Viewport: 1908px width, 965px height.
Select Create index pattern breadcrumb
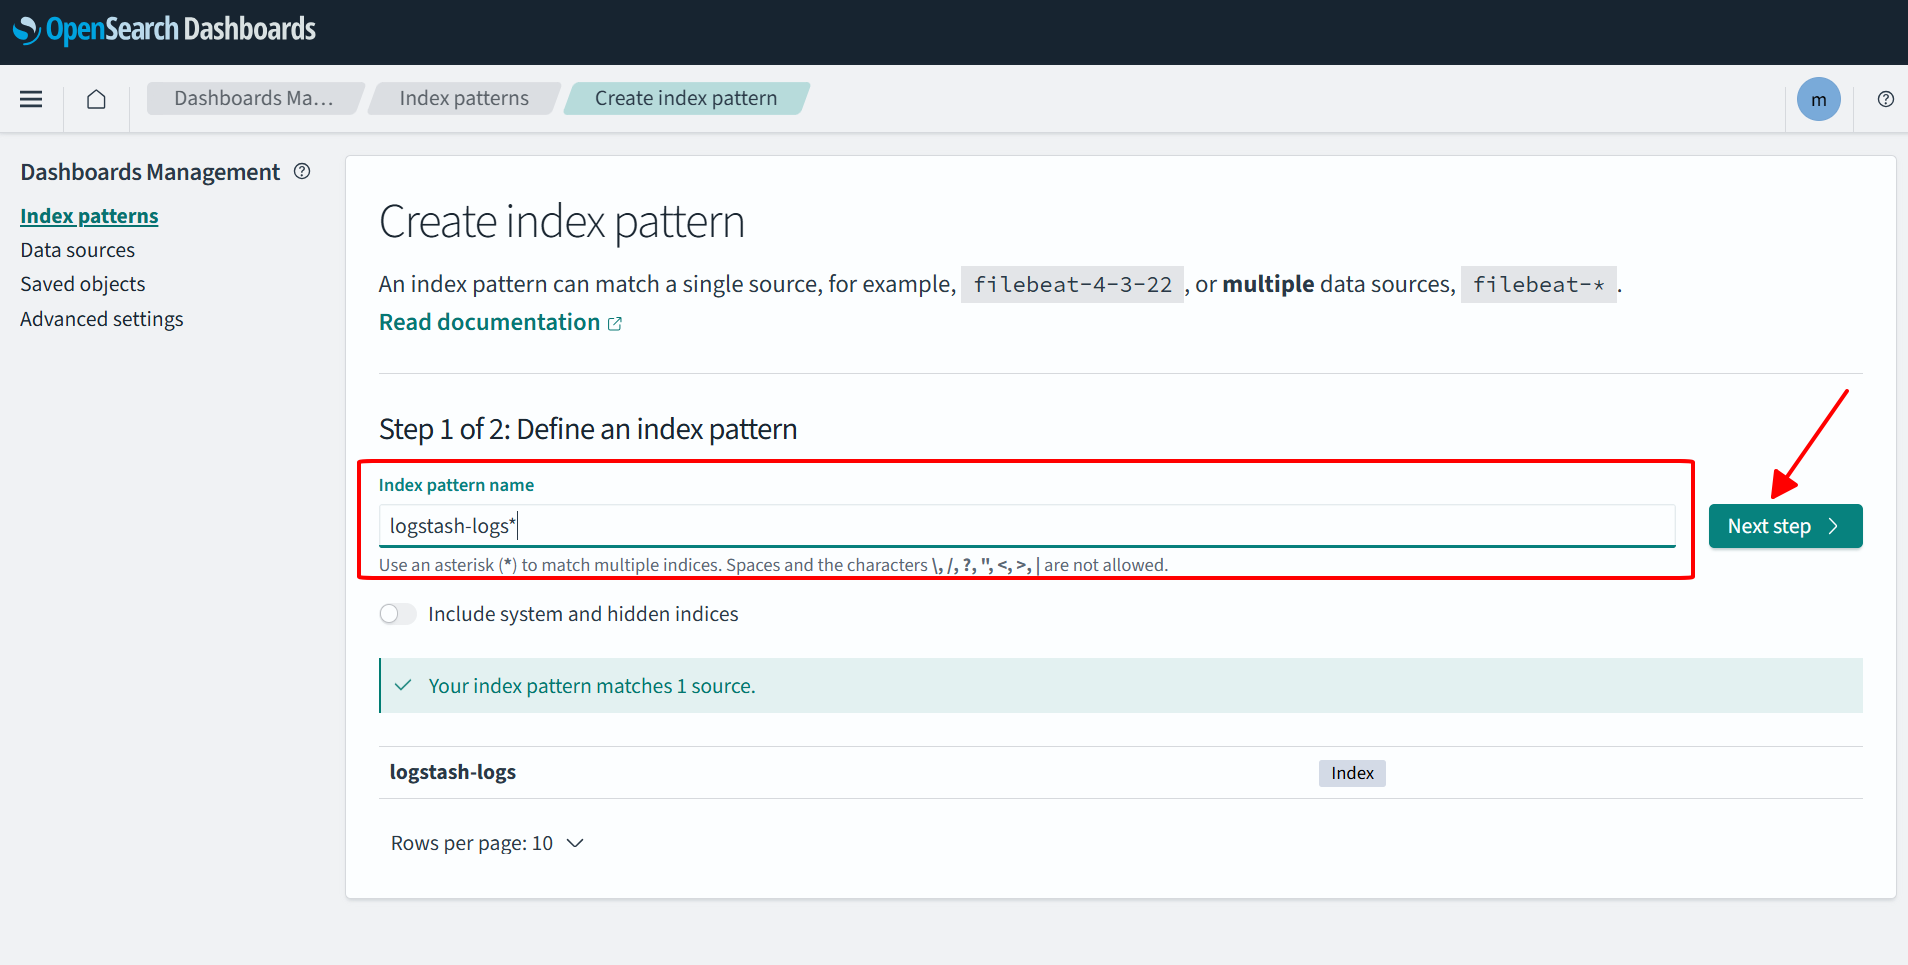685,98
